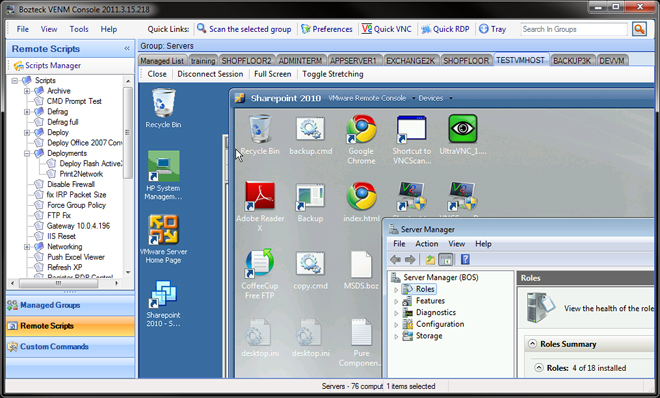Expand Diagnostics node in Server Manager
Image resolution: width=660 pixels, height=398 pixels.
(396, 313)
